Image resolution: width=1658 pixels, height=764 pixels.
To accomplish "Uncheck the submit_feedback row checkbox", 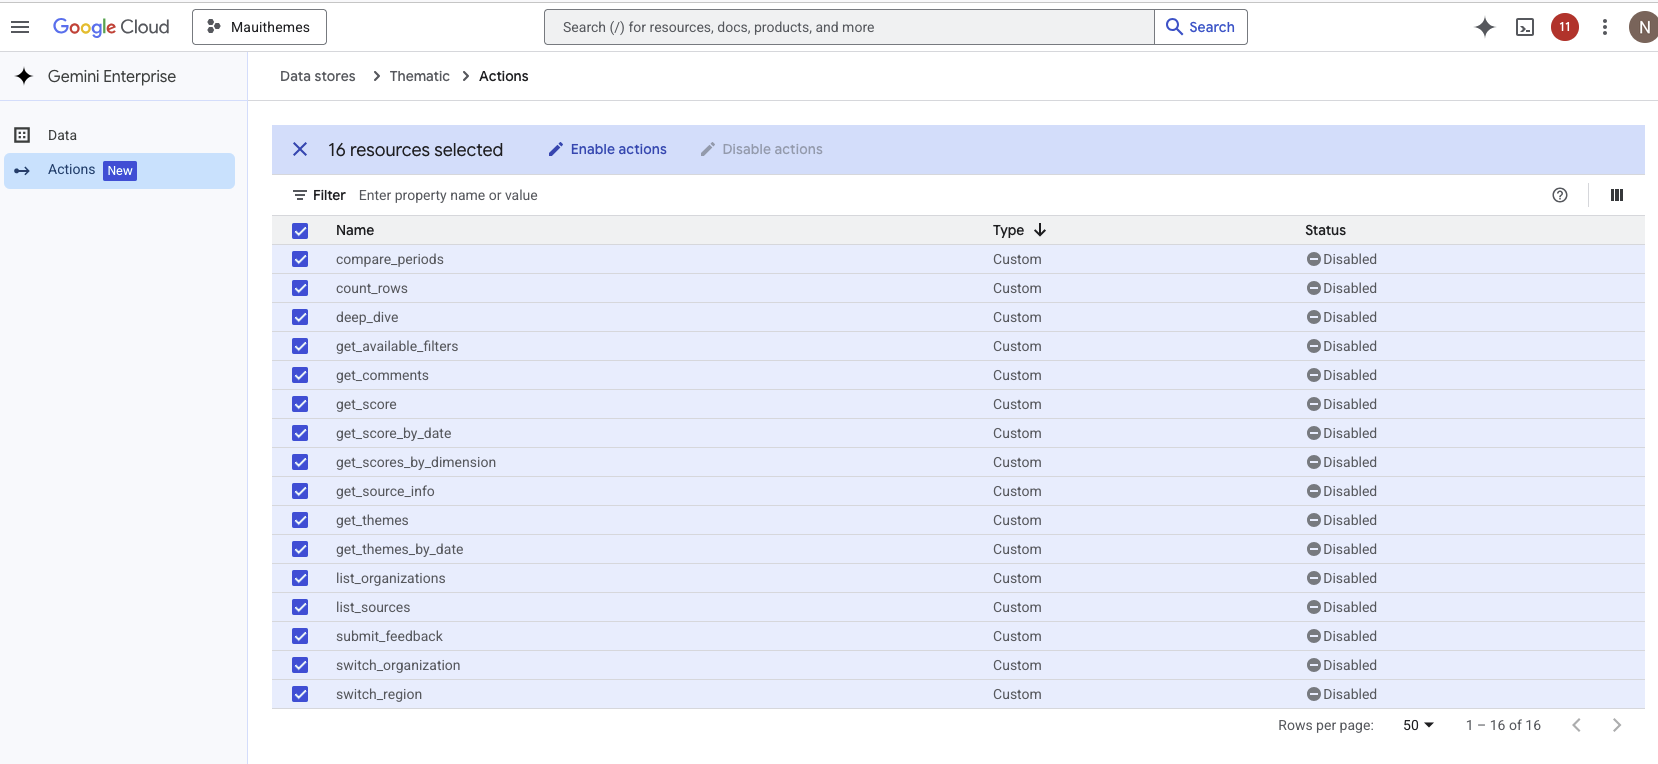I will coord(300,636).
